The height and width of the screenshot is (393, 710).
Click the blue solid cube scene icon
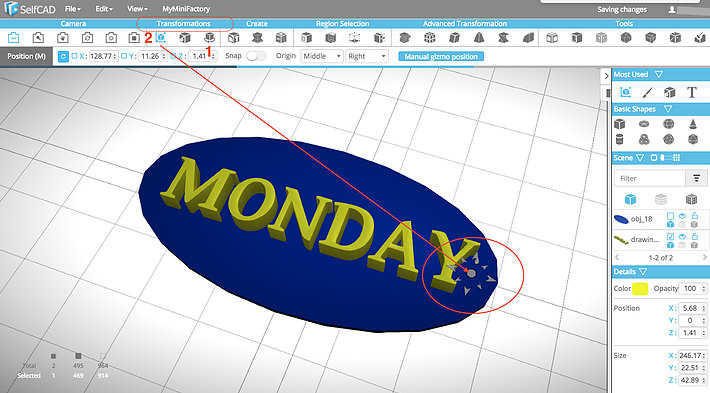point(630,199)
